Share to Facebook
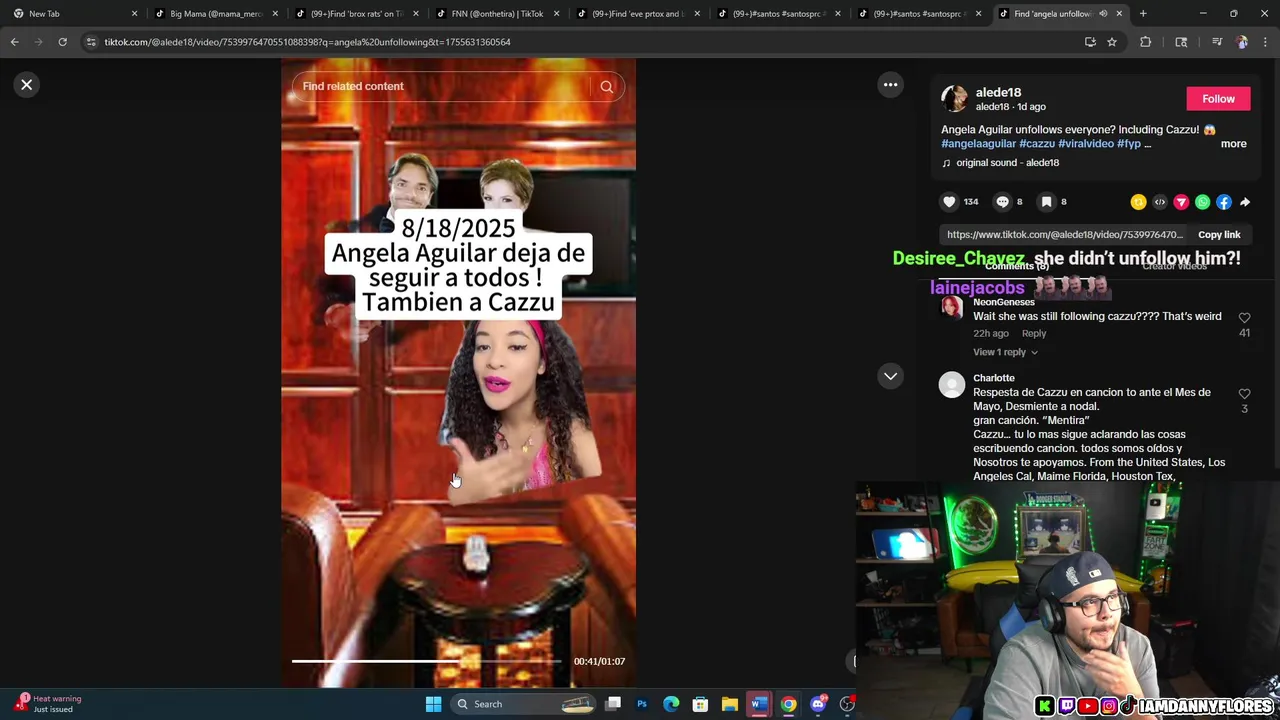 (1224, 202)
